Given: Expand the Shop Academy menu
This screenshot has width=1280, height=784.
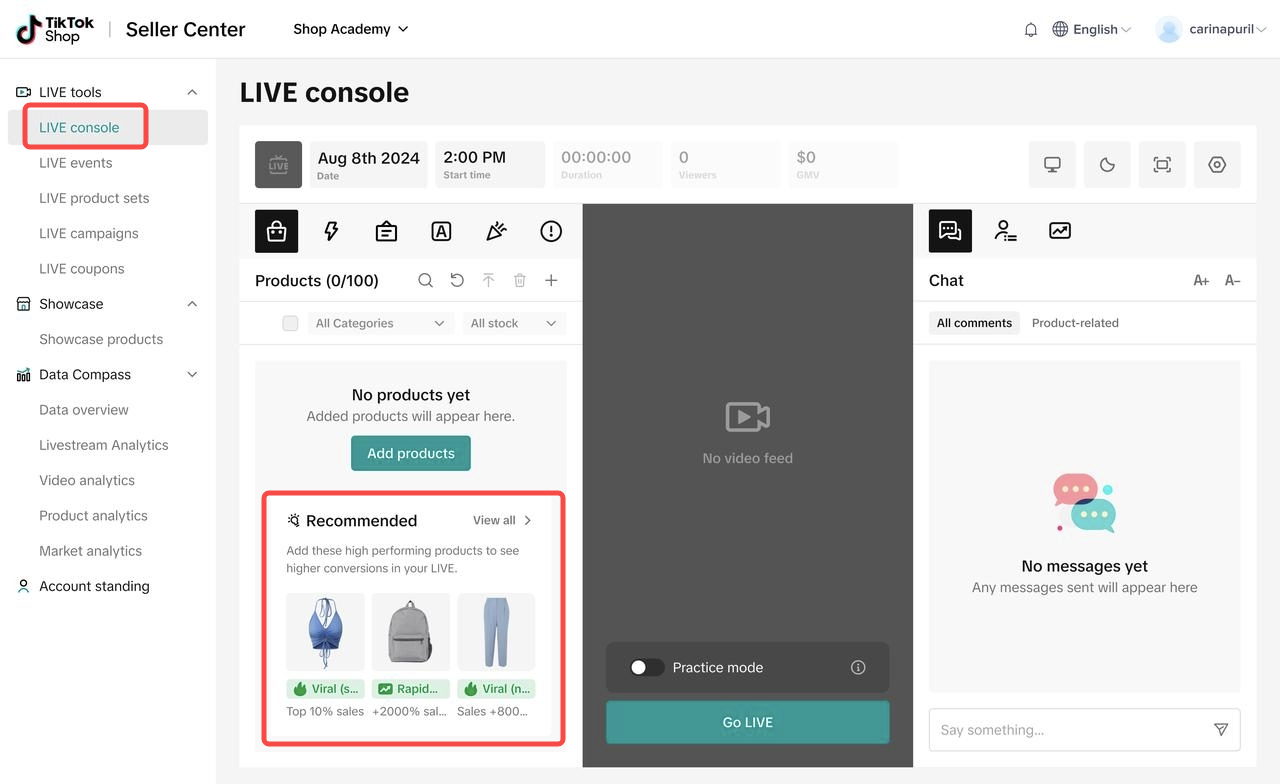Looking at the screenshot, I should coord(350,29).
